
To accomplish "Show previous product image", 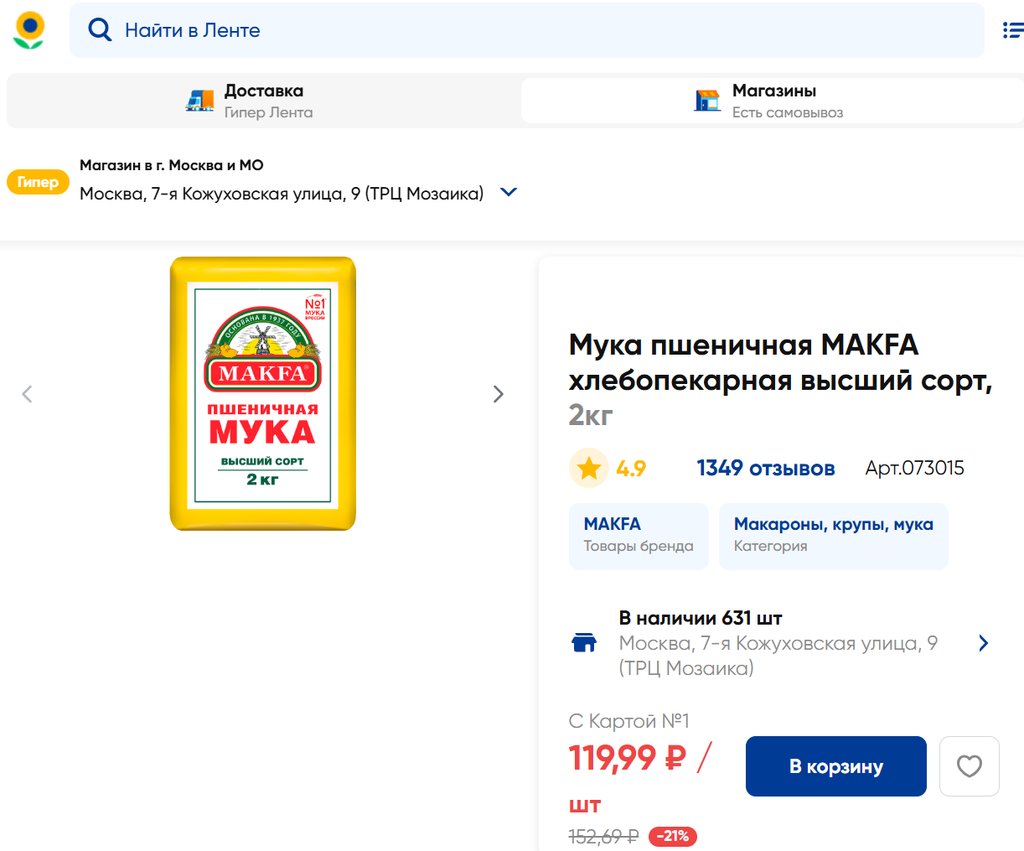I will [27, 394].
